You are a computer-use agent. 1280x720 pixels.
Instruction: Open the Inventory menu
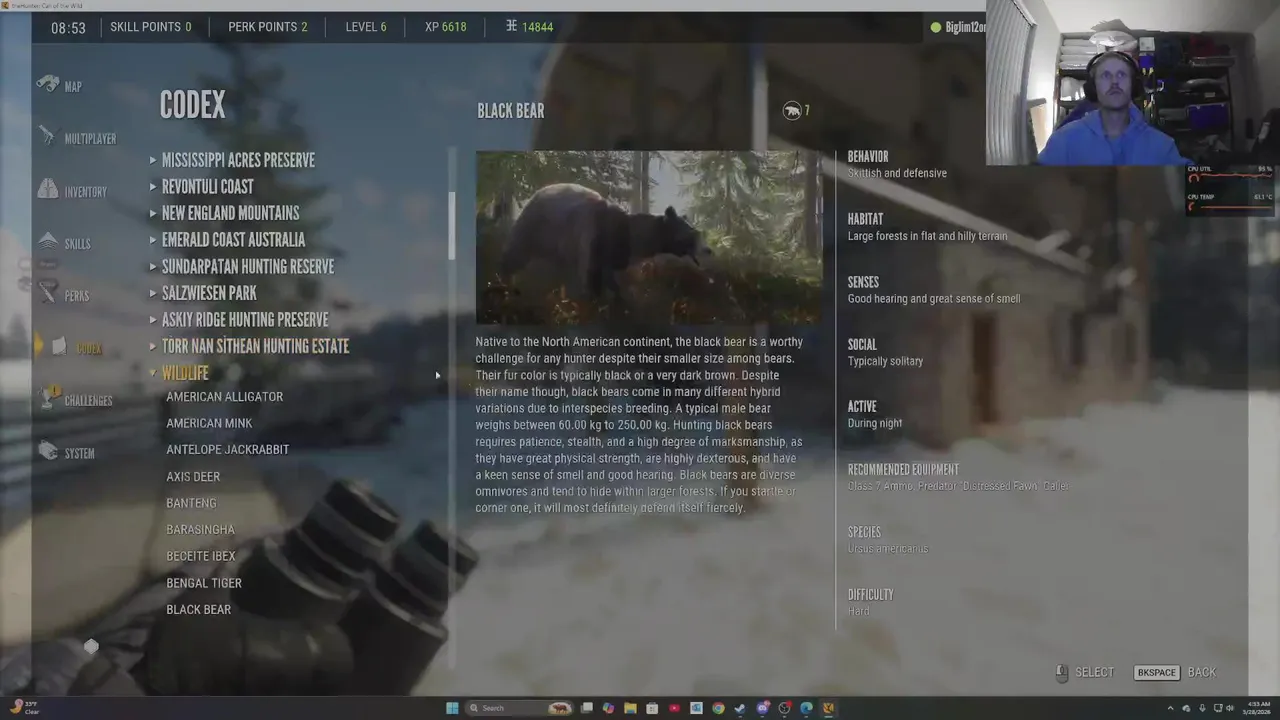click(x=85, y=192)
